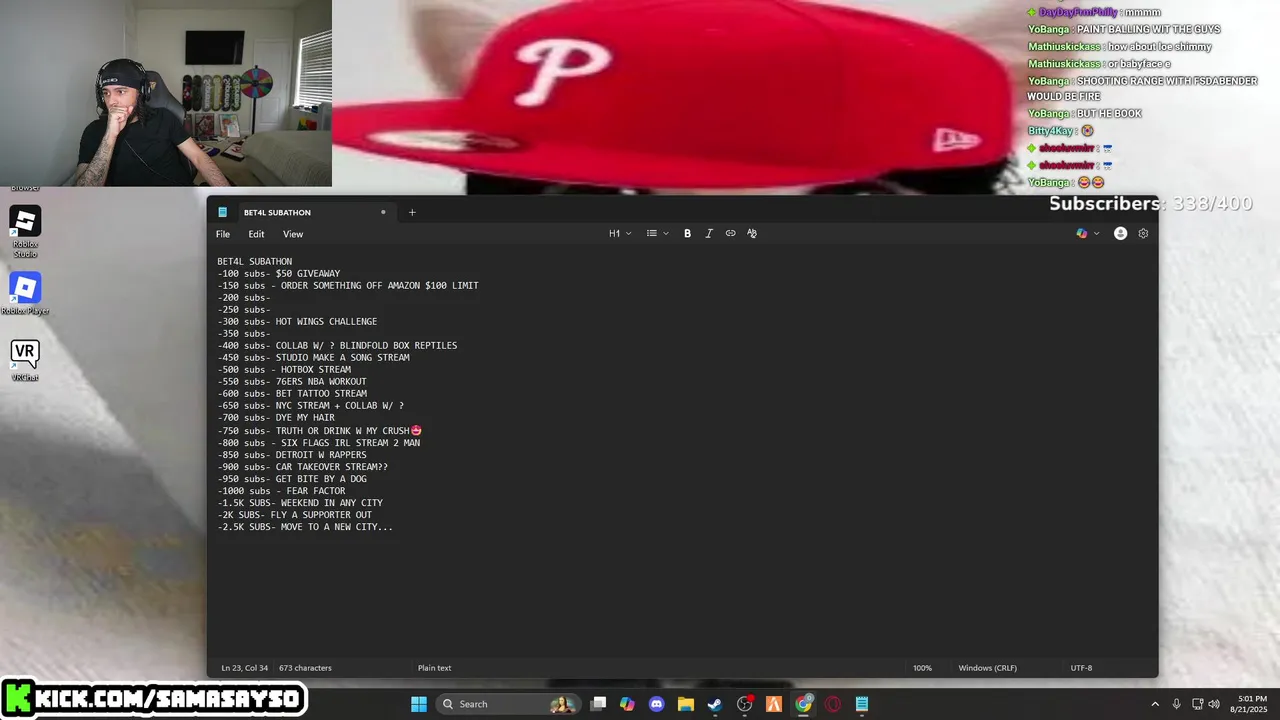Open the View menu
1280x720 pixels.
point(293,234)
